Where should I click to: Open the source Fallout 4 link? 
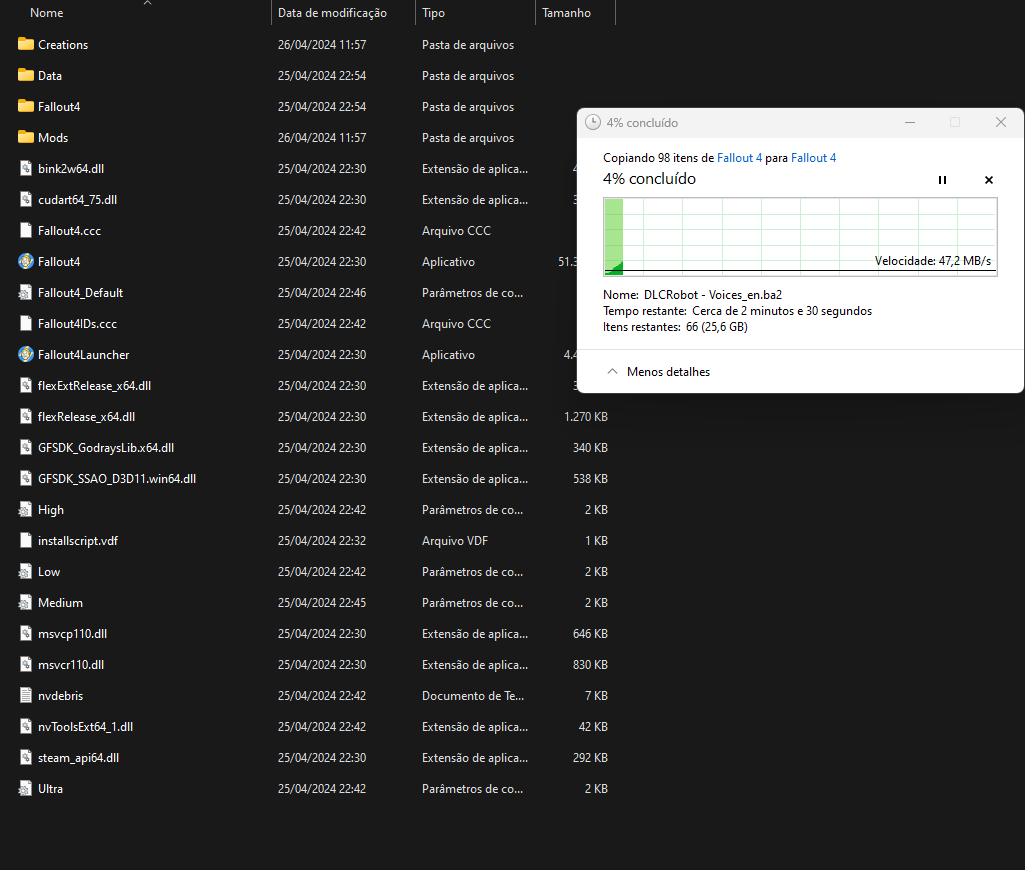coord(739,158)
